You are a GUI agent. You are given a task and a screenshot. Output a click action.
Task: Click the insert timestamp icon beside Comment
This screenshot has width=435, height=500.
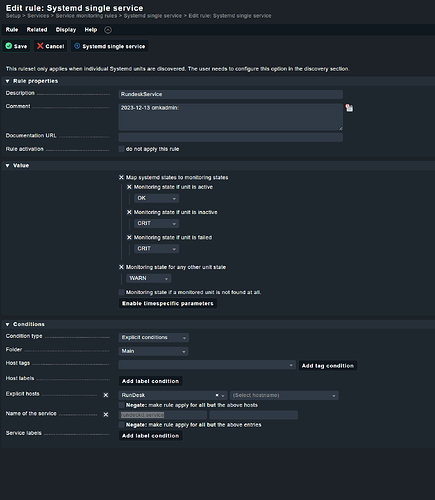pyautogui.click(x=349, y=108)
